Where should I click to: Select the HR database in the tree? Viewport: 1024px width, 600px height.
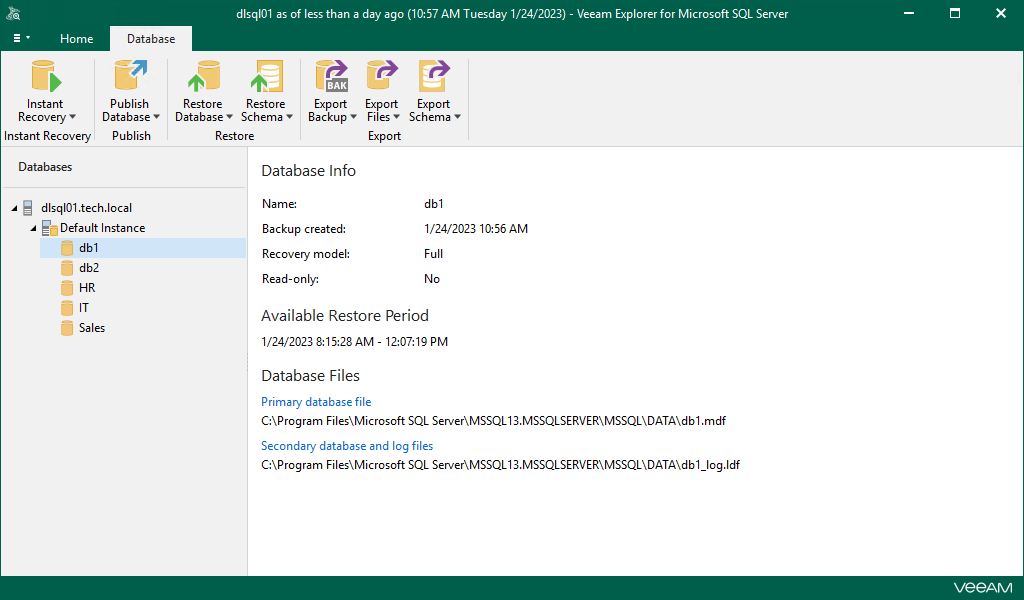point(87,288)
